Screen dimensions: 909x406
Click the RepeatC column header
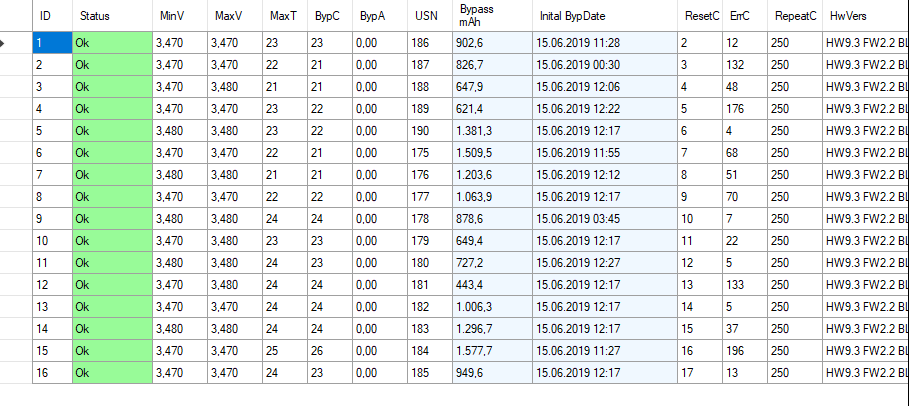coord(795,16)
